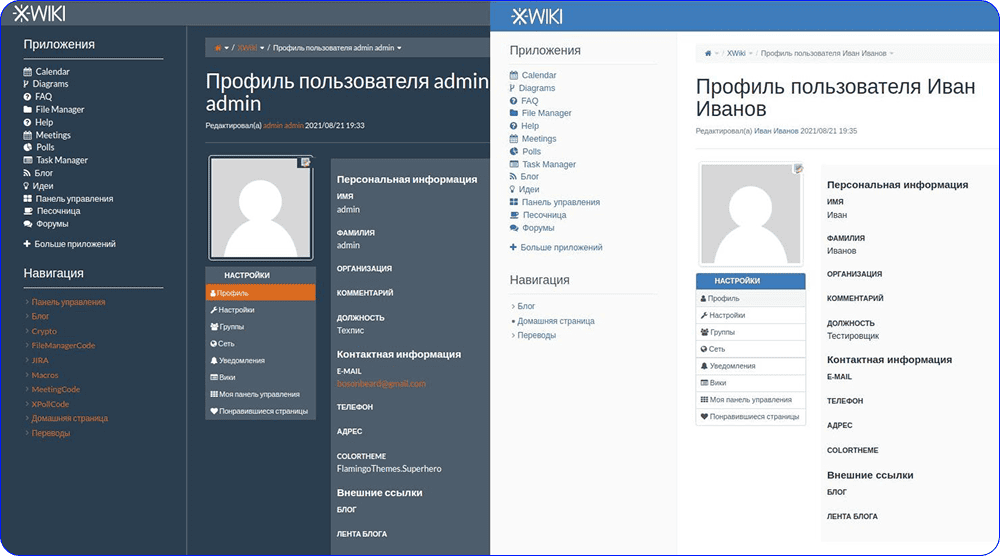This screenshot has width=1000, height=556.
Task: Open Meetings app in the dark-themed sidebar
Action: [52, 135]
